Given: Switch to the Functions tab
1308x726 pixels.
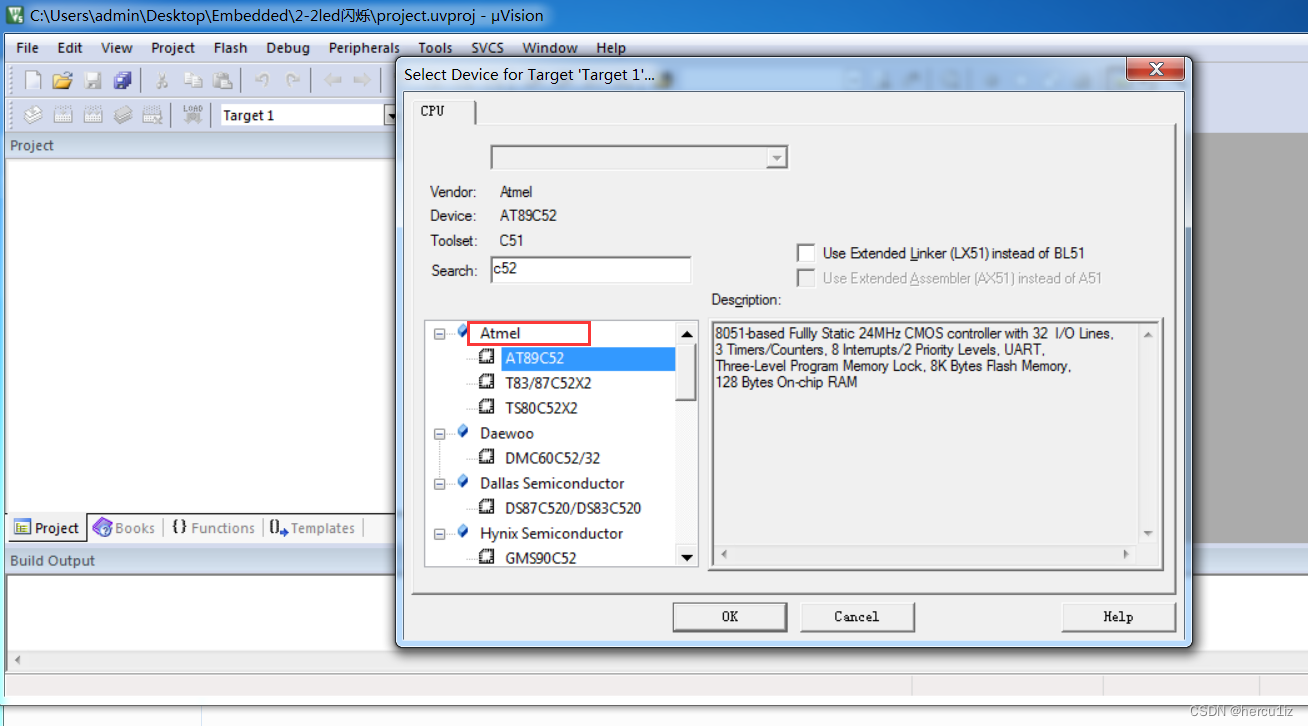Looking at the screenshot, I should point(213,528).
